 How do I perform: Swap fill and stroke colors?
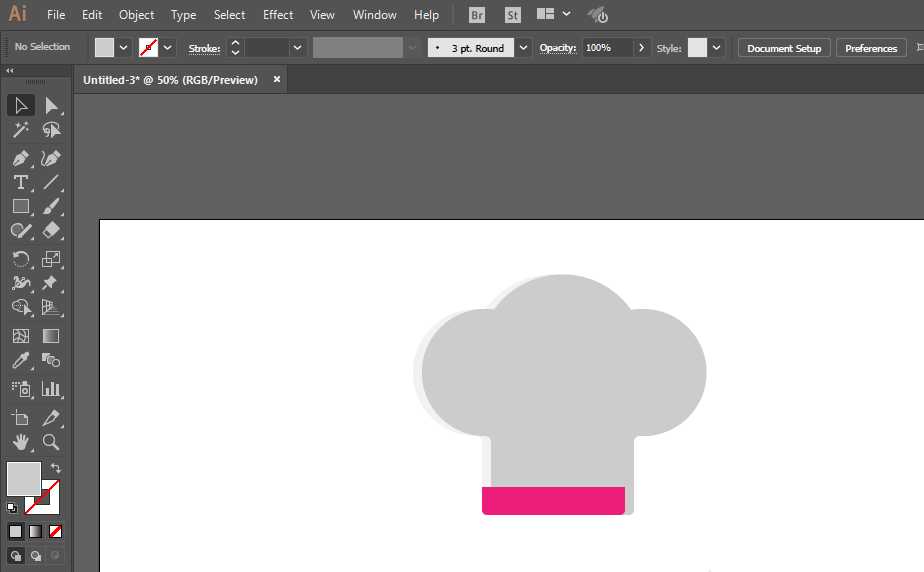click(55, 468)
